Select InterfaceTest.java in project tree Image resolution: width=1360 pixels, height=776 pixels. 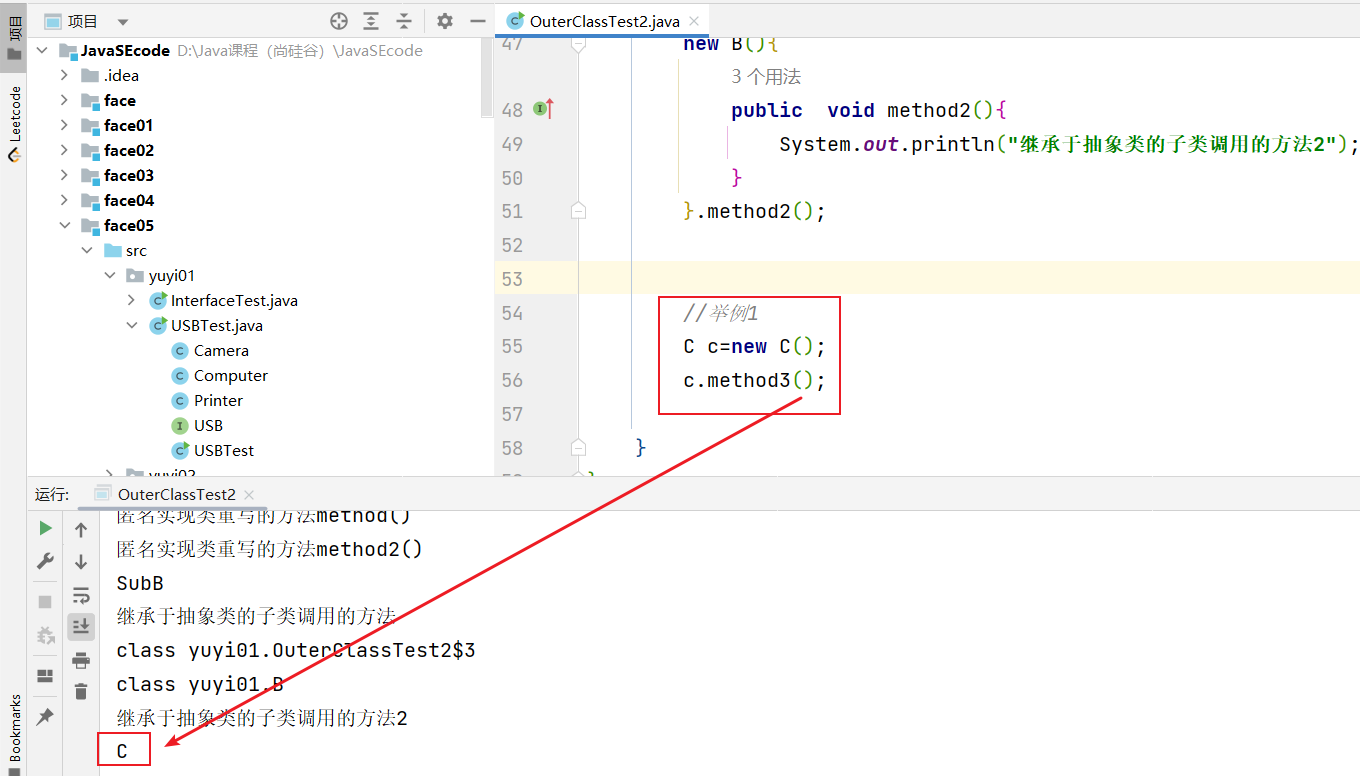[234, 300]
